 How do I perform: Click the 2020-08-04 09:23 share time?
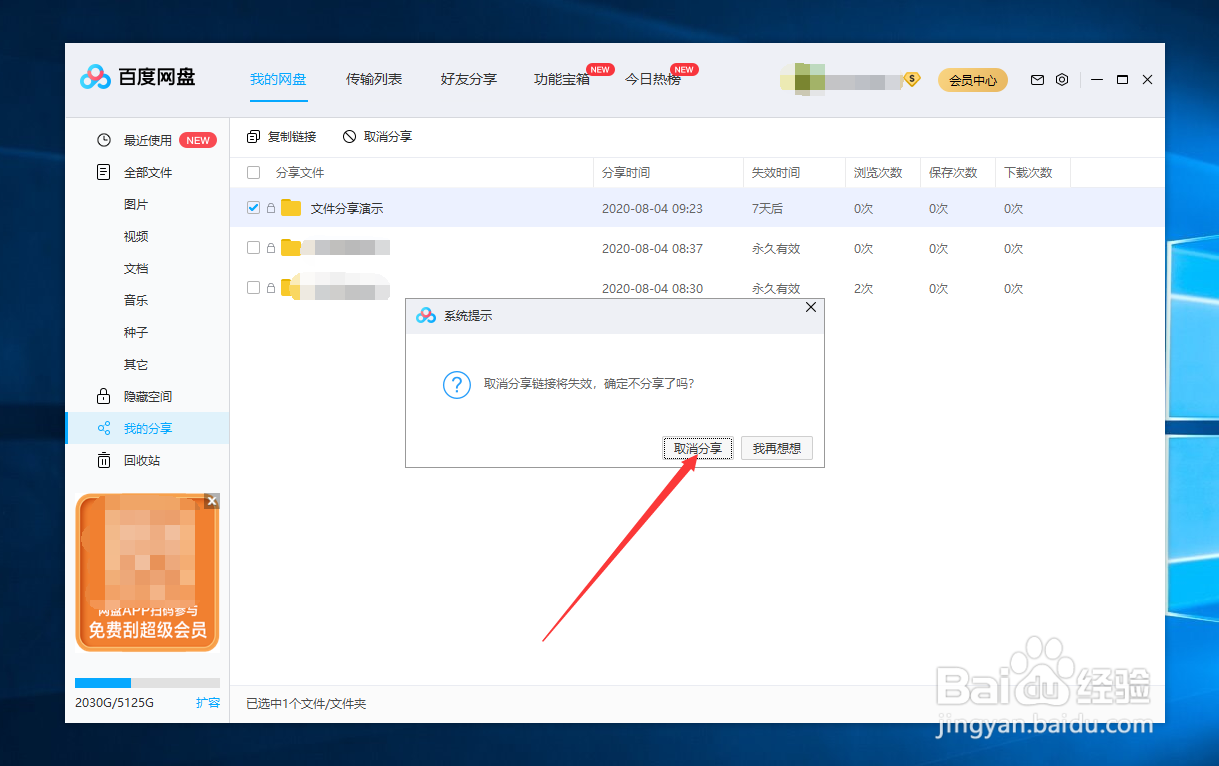(x=652, y=208)
